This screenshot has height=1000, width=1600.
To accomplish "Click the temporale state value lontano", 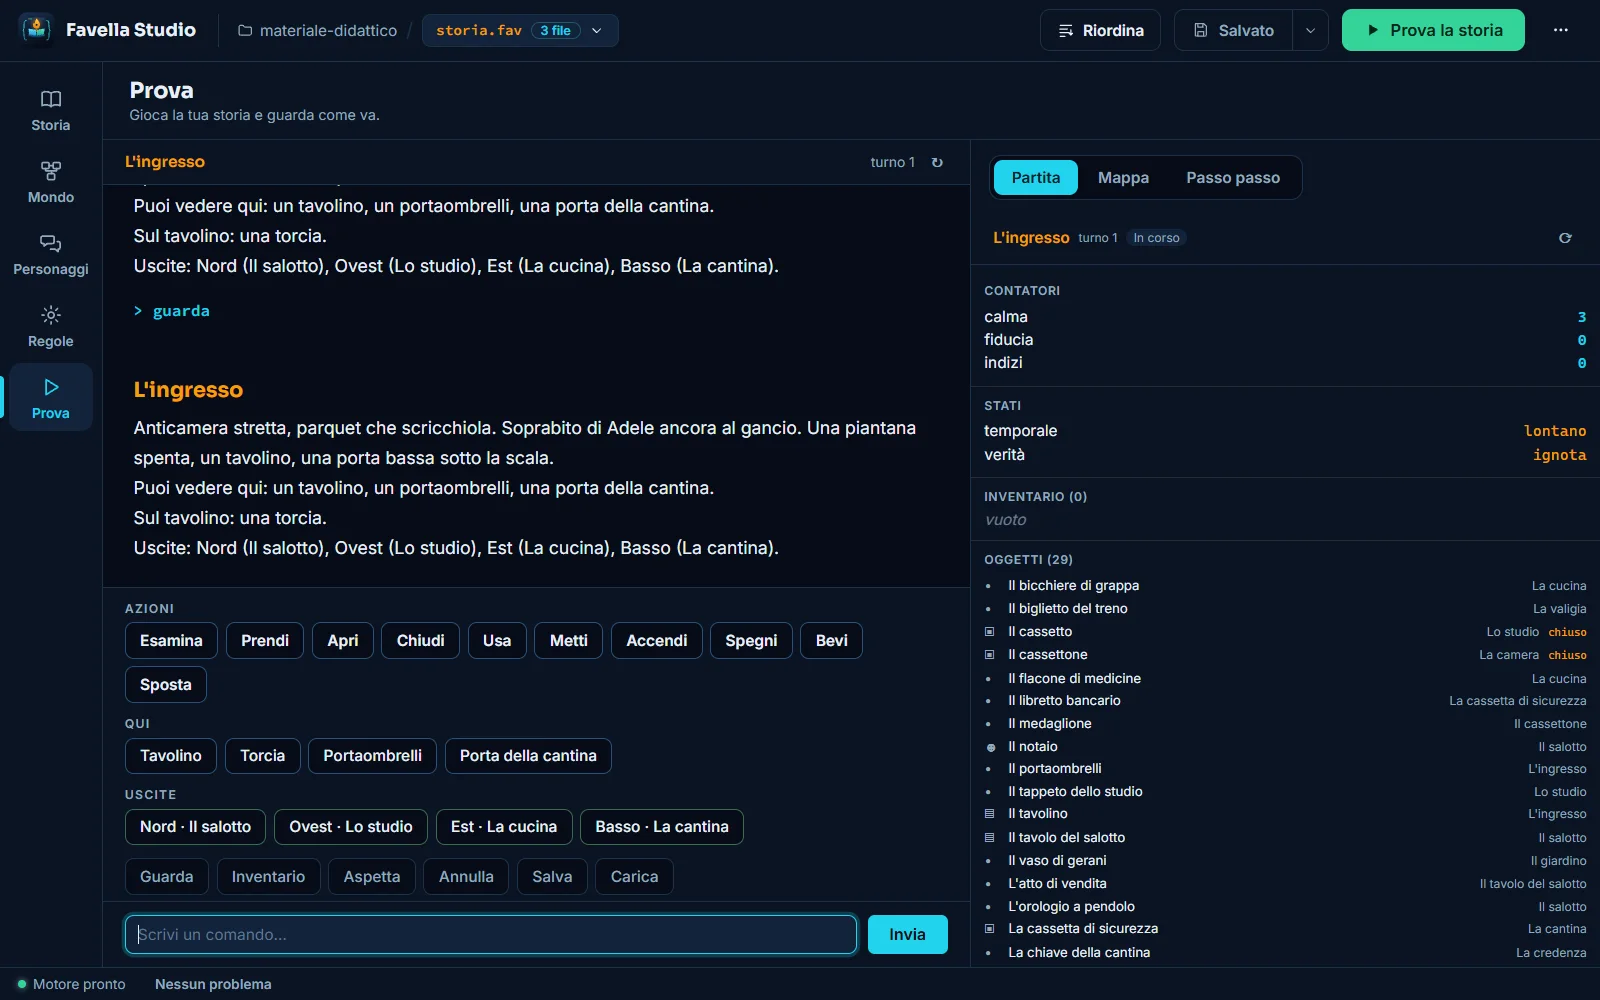I will click(x=1555, y=431).
